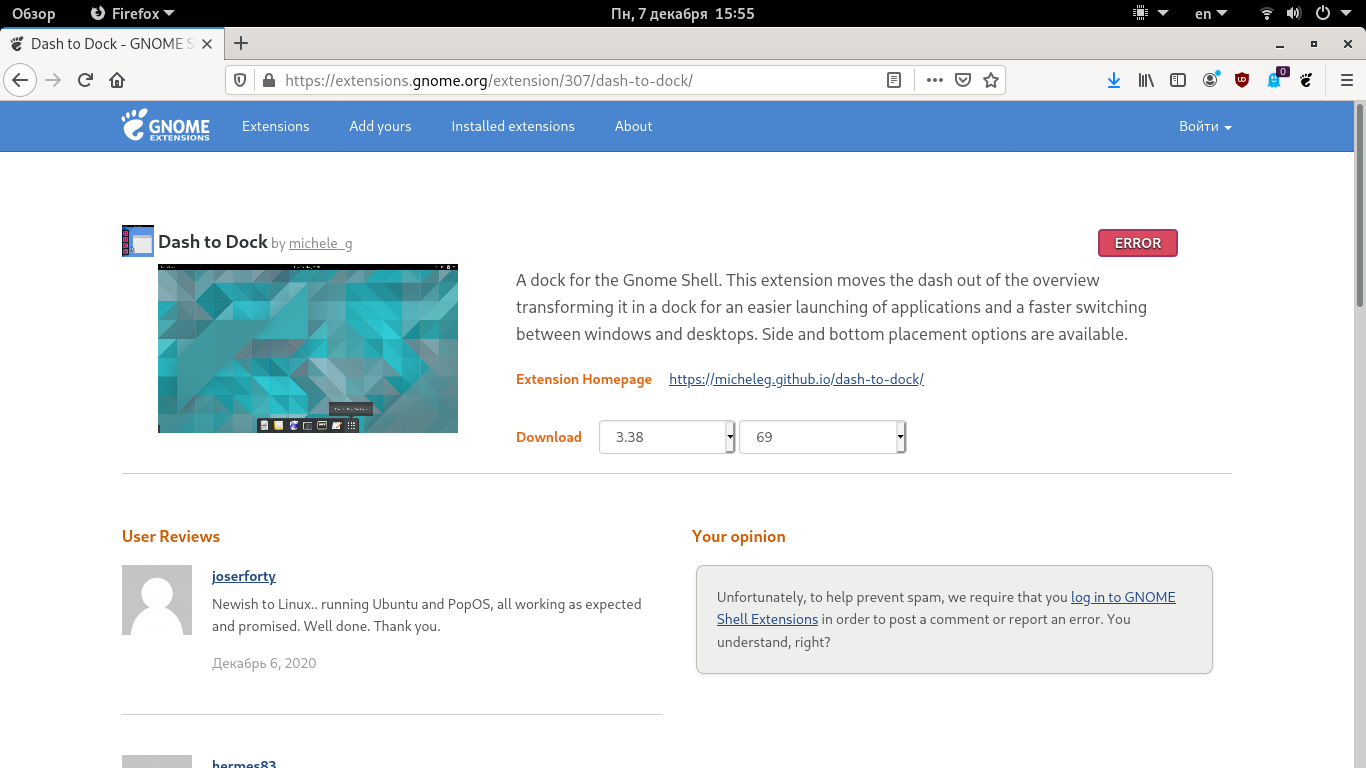Click the Dash to Dock extension icon

pyautogui.click(x=138, y=241)
